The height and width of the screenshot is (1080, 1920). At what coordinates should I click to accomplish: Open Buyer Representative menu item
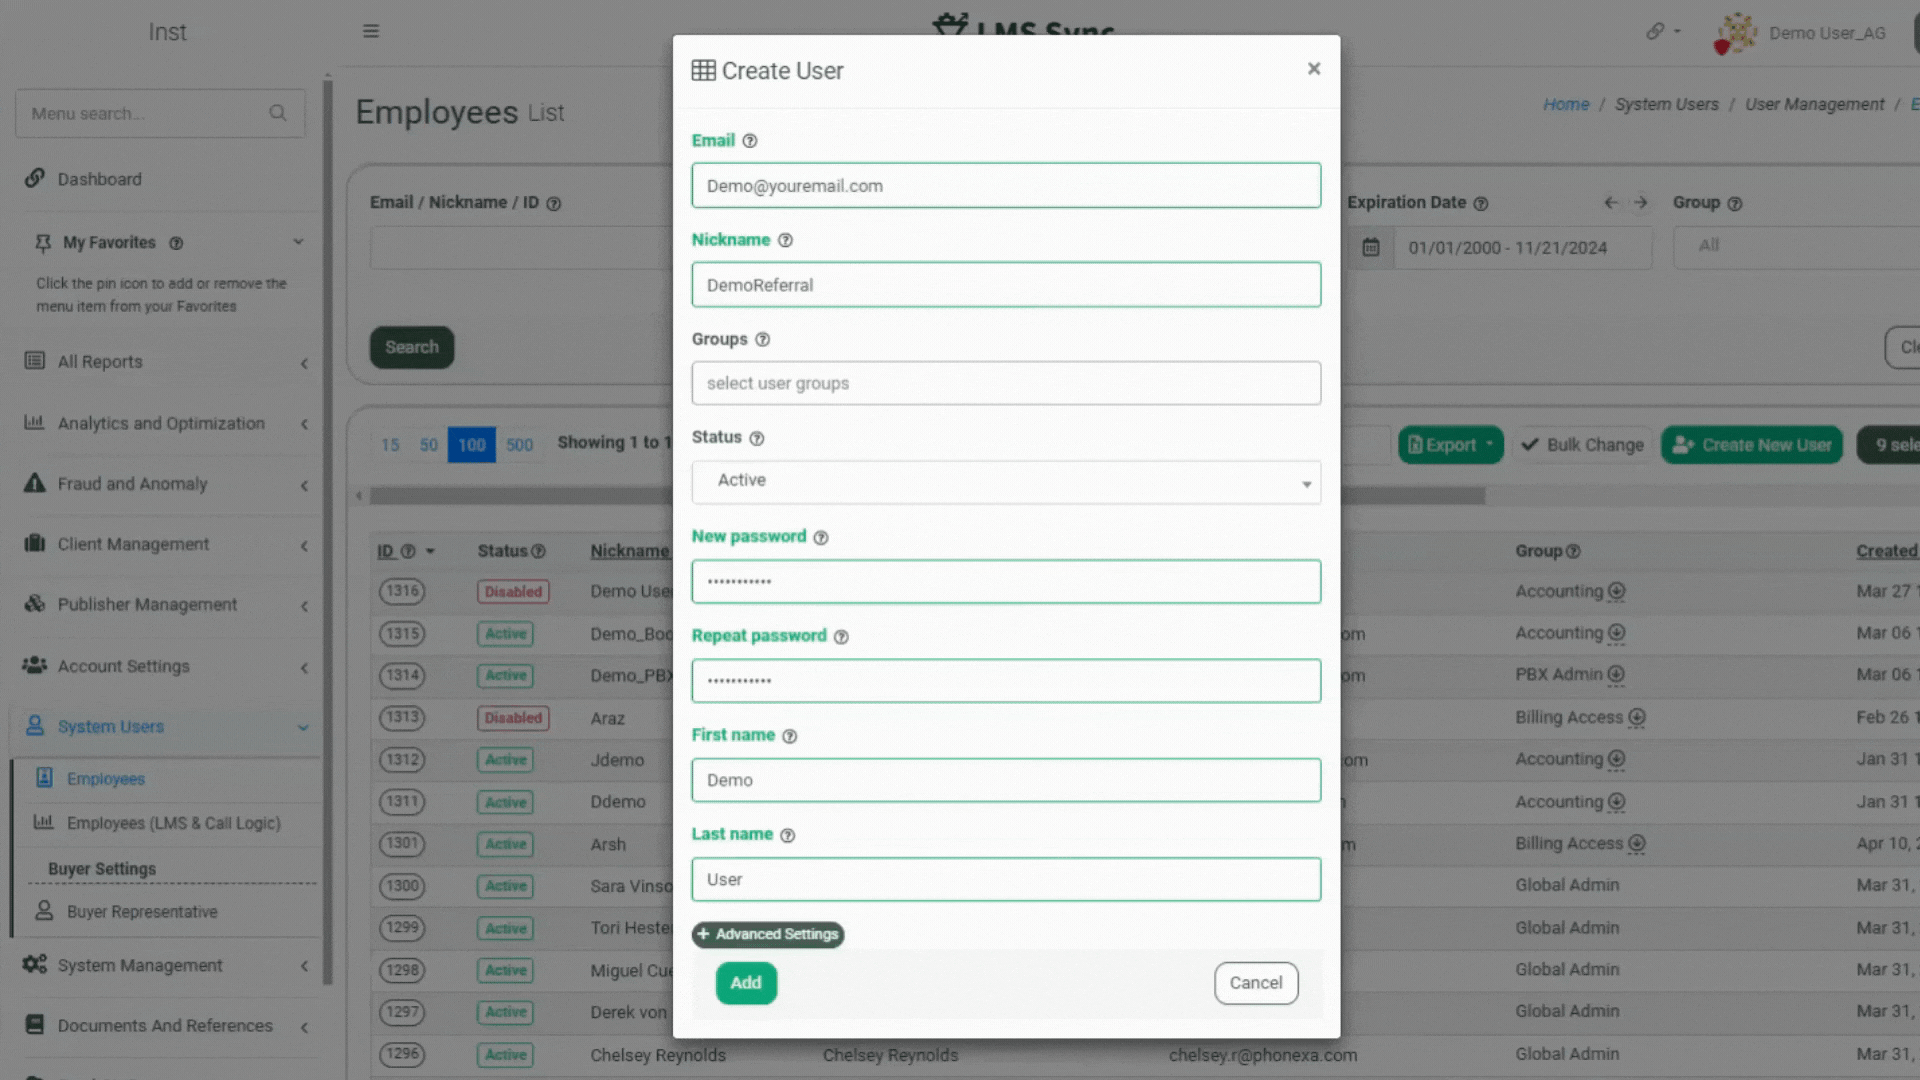(x=142, y=912)
